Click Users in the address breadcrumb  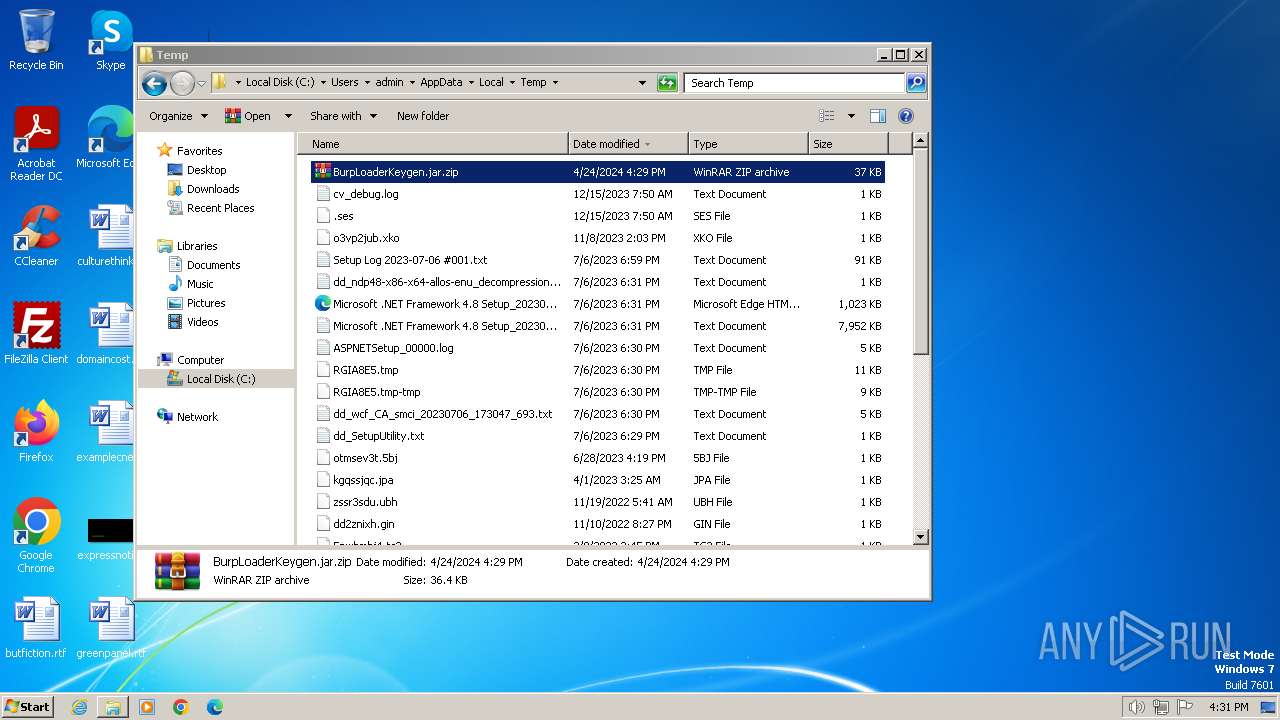pos(344,83)
